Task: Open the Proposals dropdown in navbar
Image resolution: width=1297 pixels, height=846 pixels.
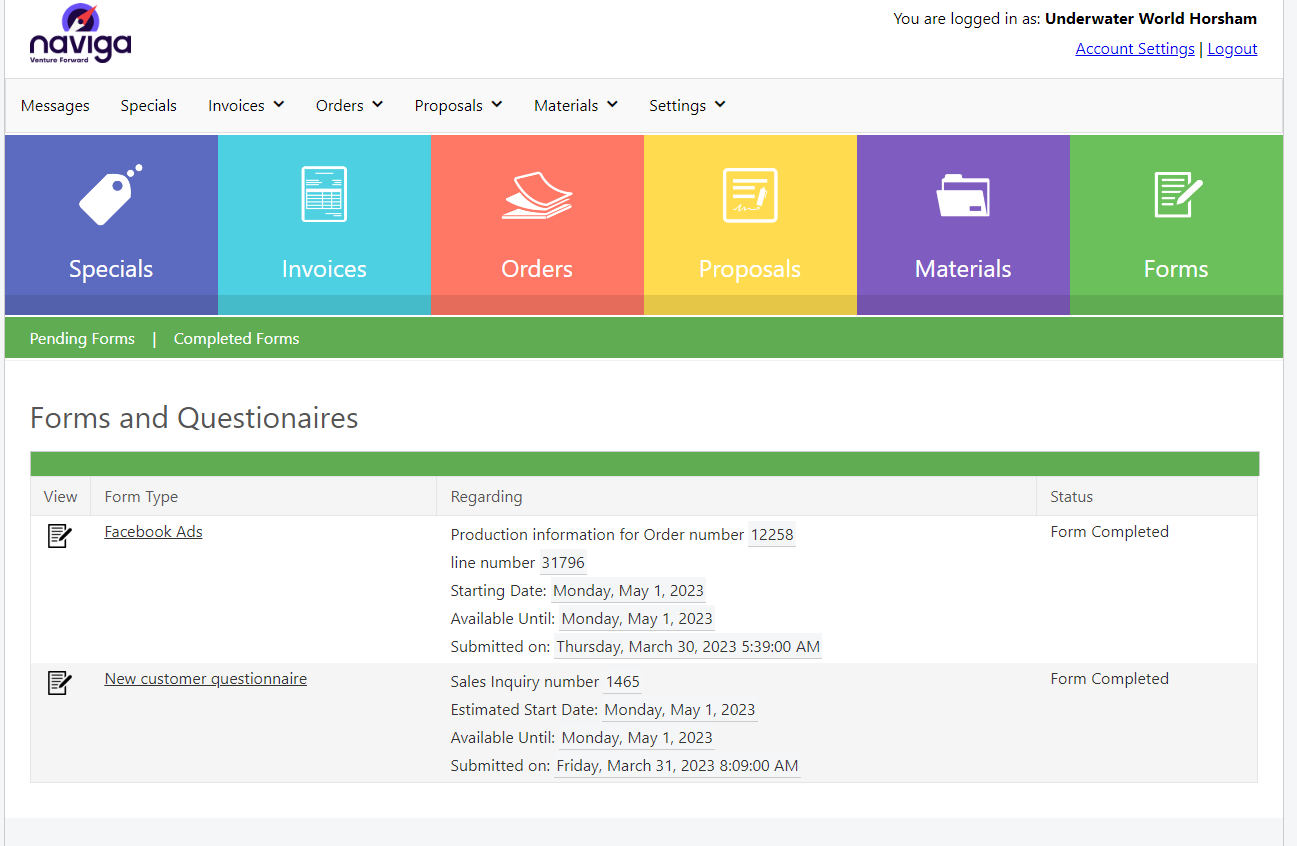Action: (x=458, y=105)
